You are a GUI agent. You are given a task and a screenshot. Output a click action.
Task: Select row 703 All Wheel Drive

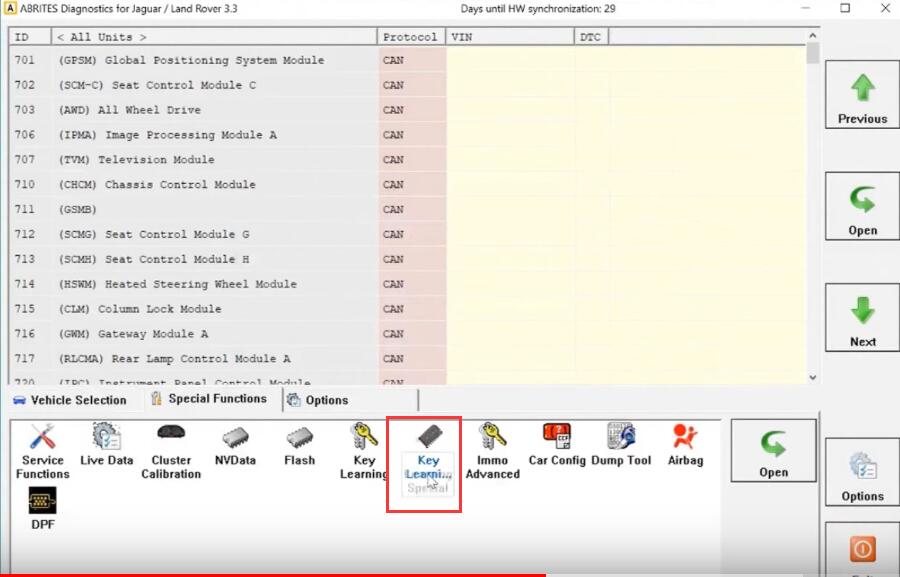(407, 110)
